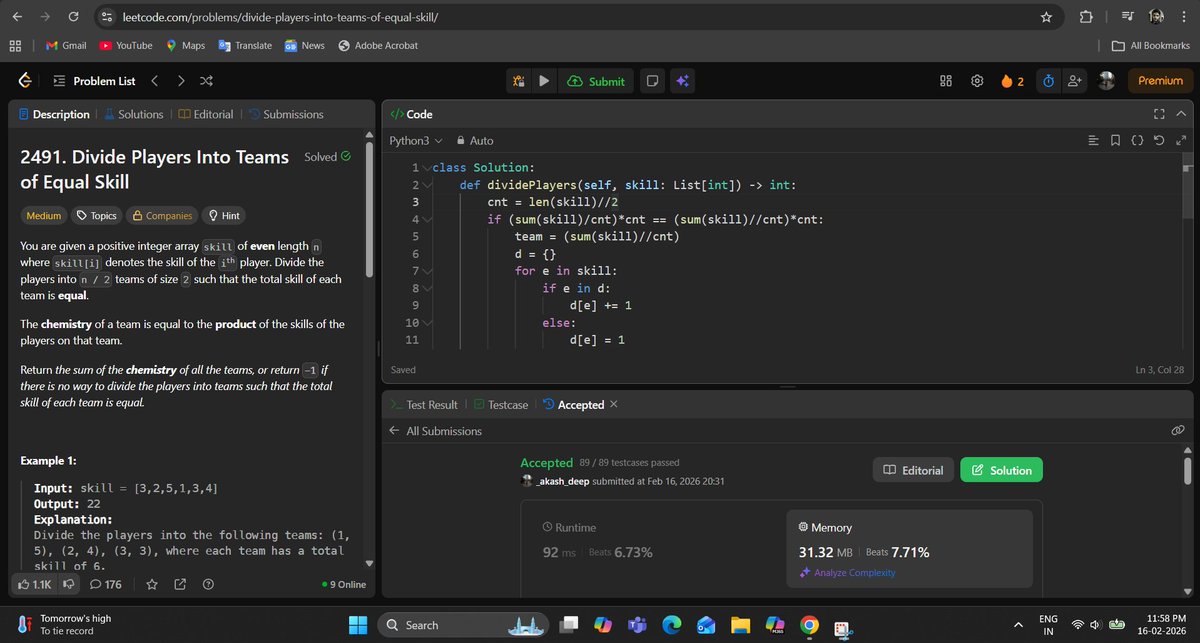
Task: Click the green Solution button
Action: point(1002,470)
